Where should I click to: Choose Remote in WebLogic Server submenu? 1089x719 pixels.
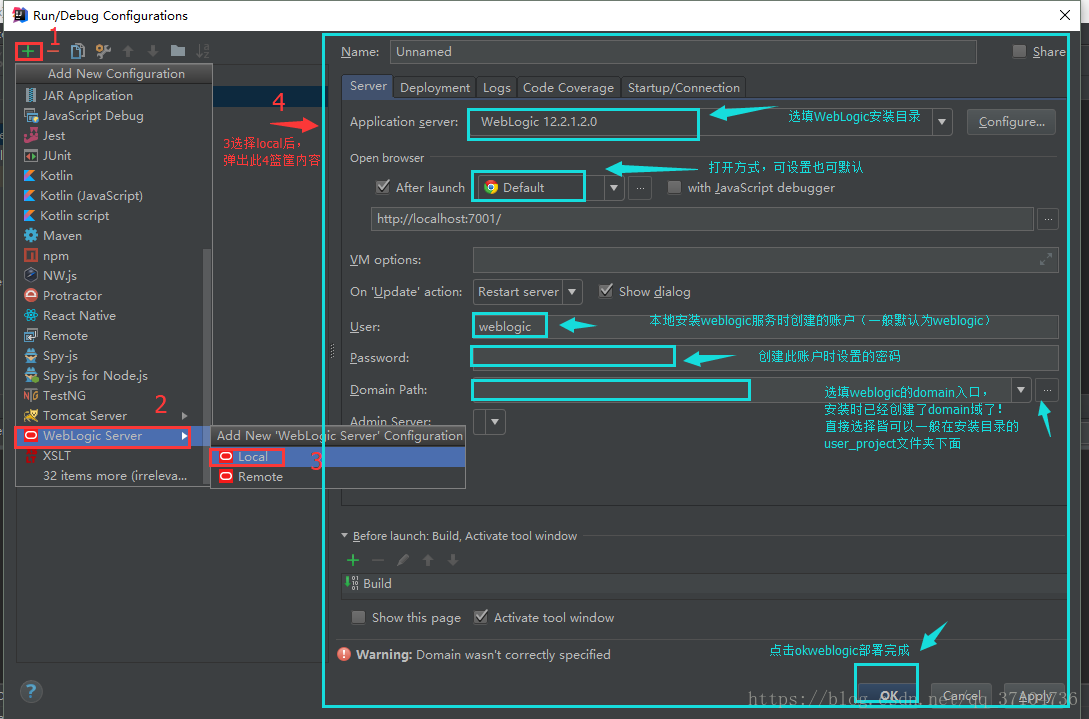click(x=338, y=477)
